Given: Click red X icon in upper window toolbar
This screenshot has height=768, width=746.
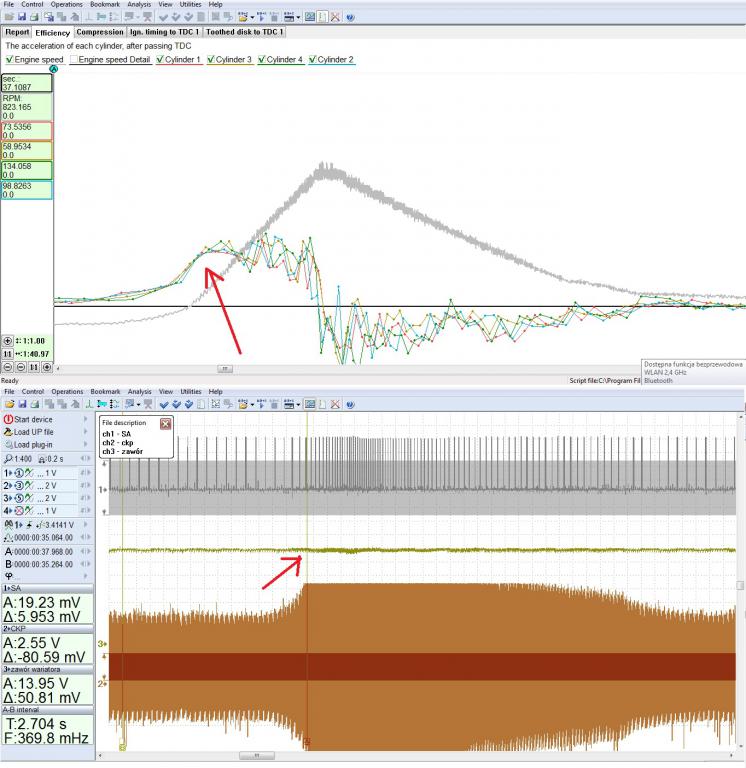Looking at the screenshot, I should [x=335, y=17].
